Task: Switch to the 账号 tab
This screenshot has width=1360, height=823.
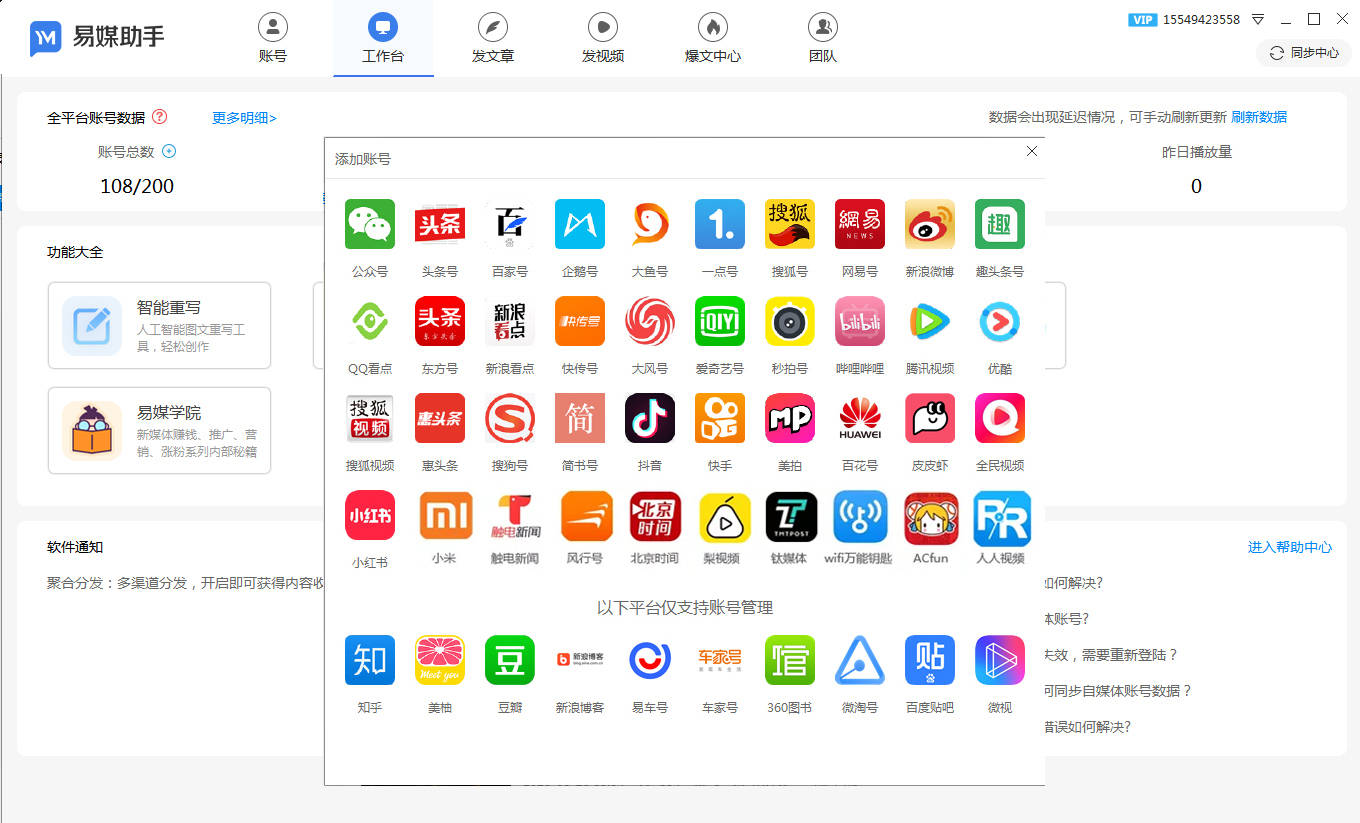Action: tap(272, 39)
